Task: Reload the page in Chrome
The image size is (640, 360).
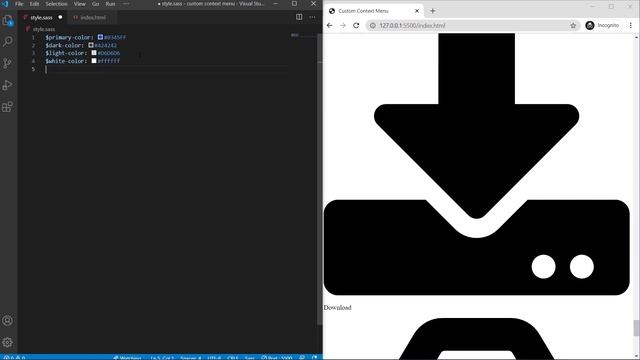Action: coord(356,25)
